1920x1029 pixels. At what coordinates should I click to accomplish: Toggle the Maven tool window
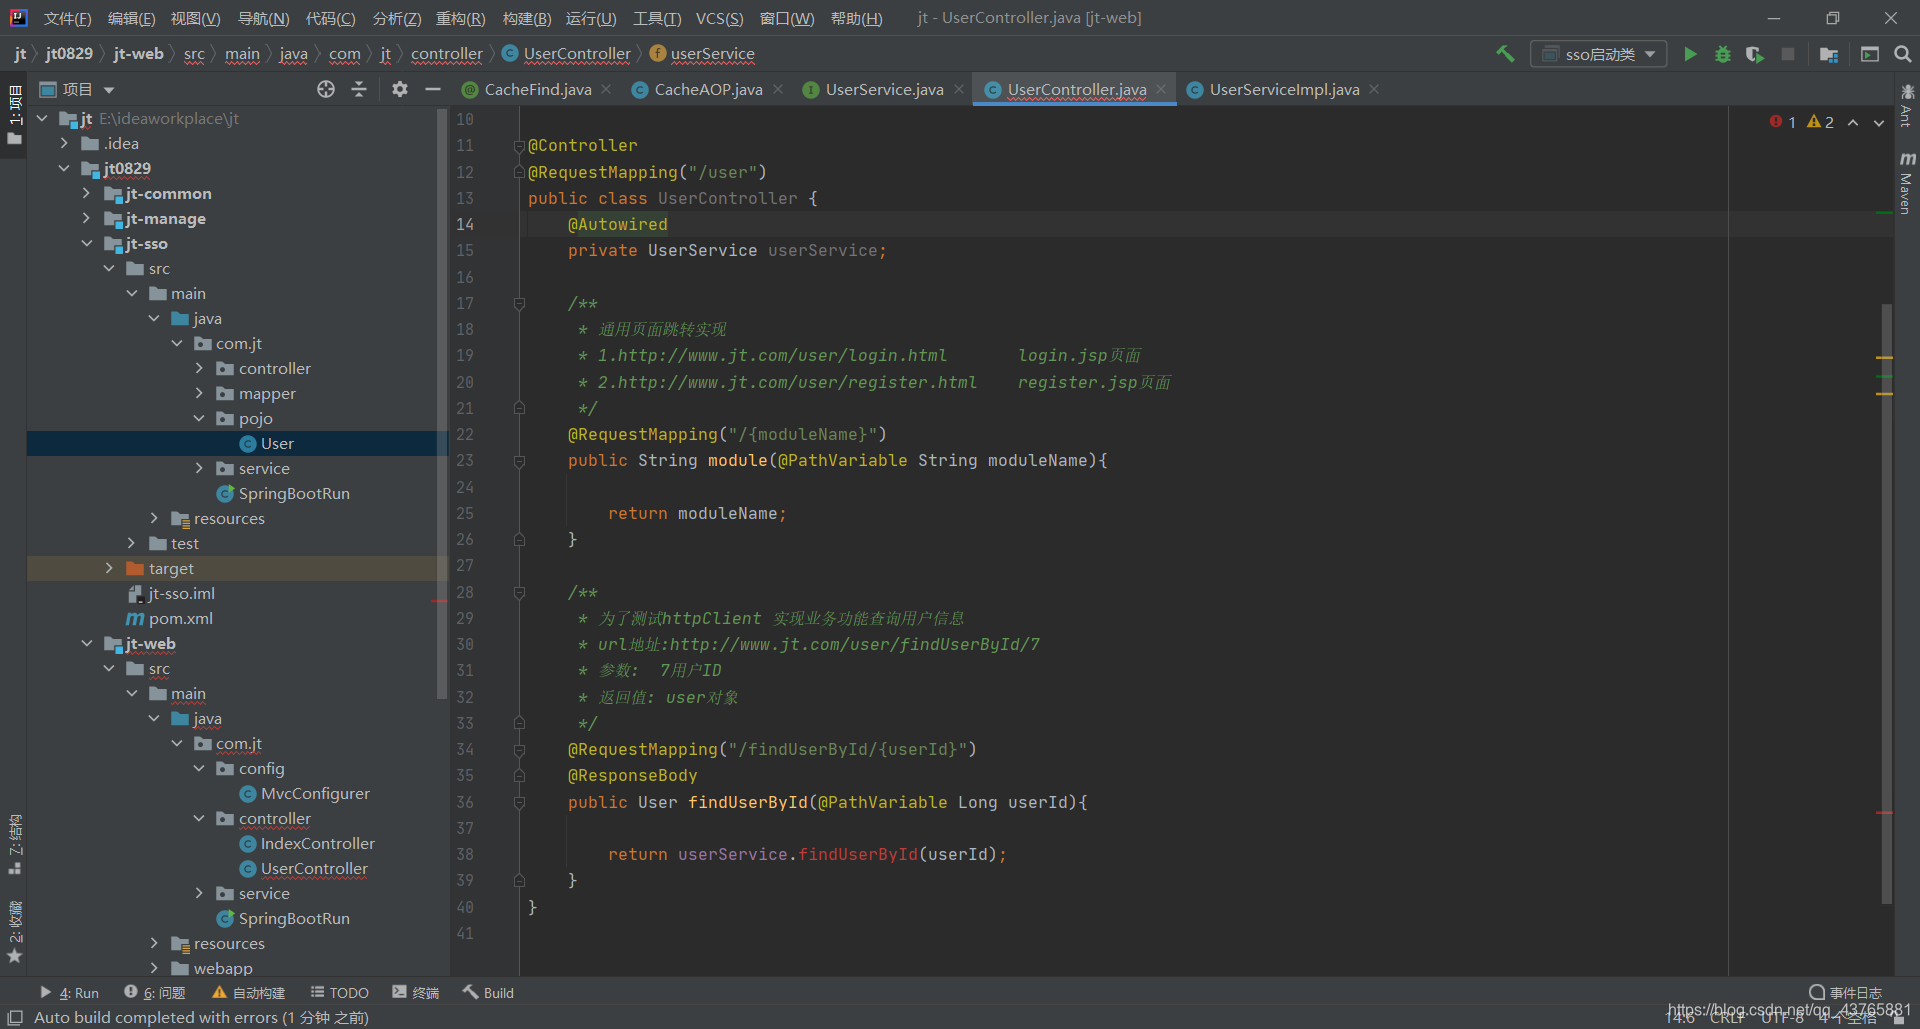1906,182
